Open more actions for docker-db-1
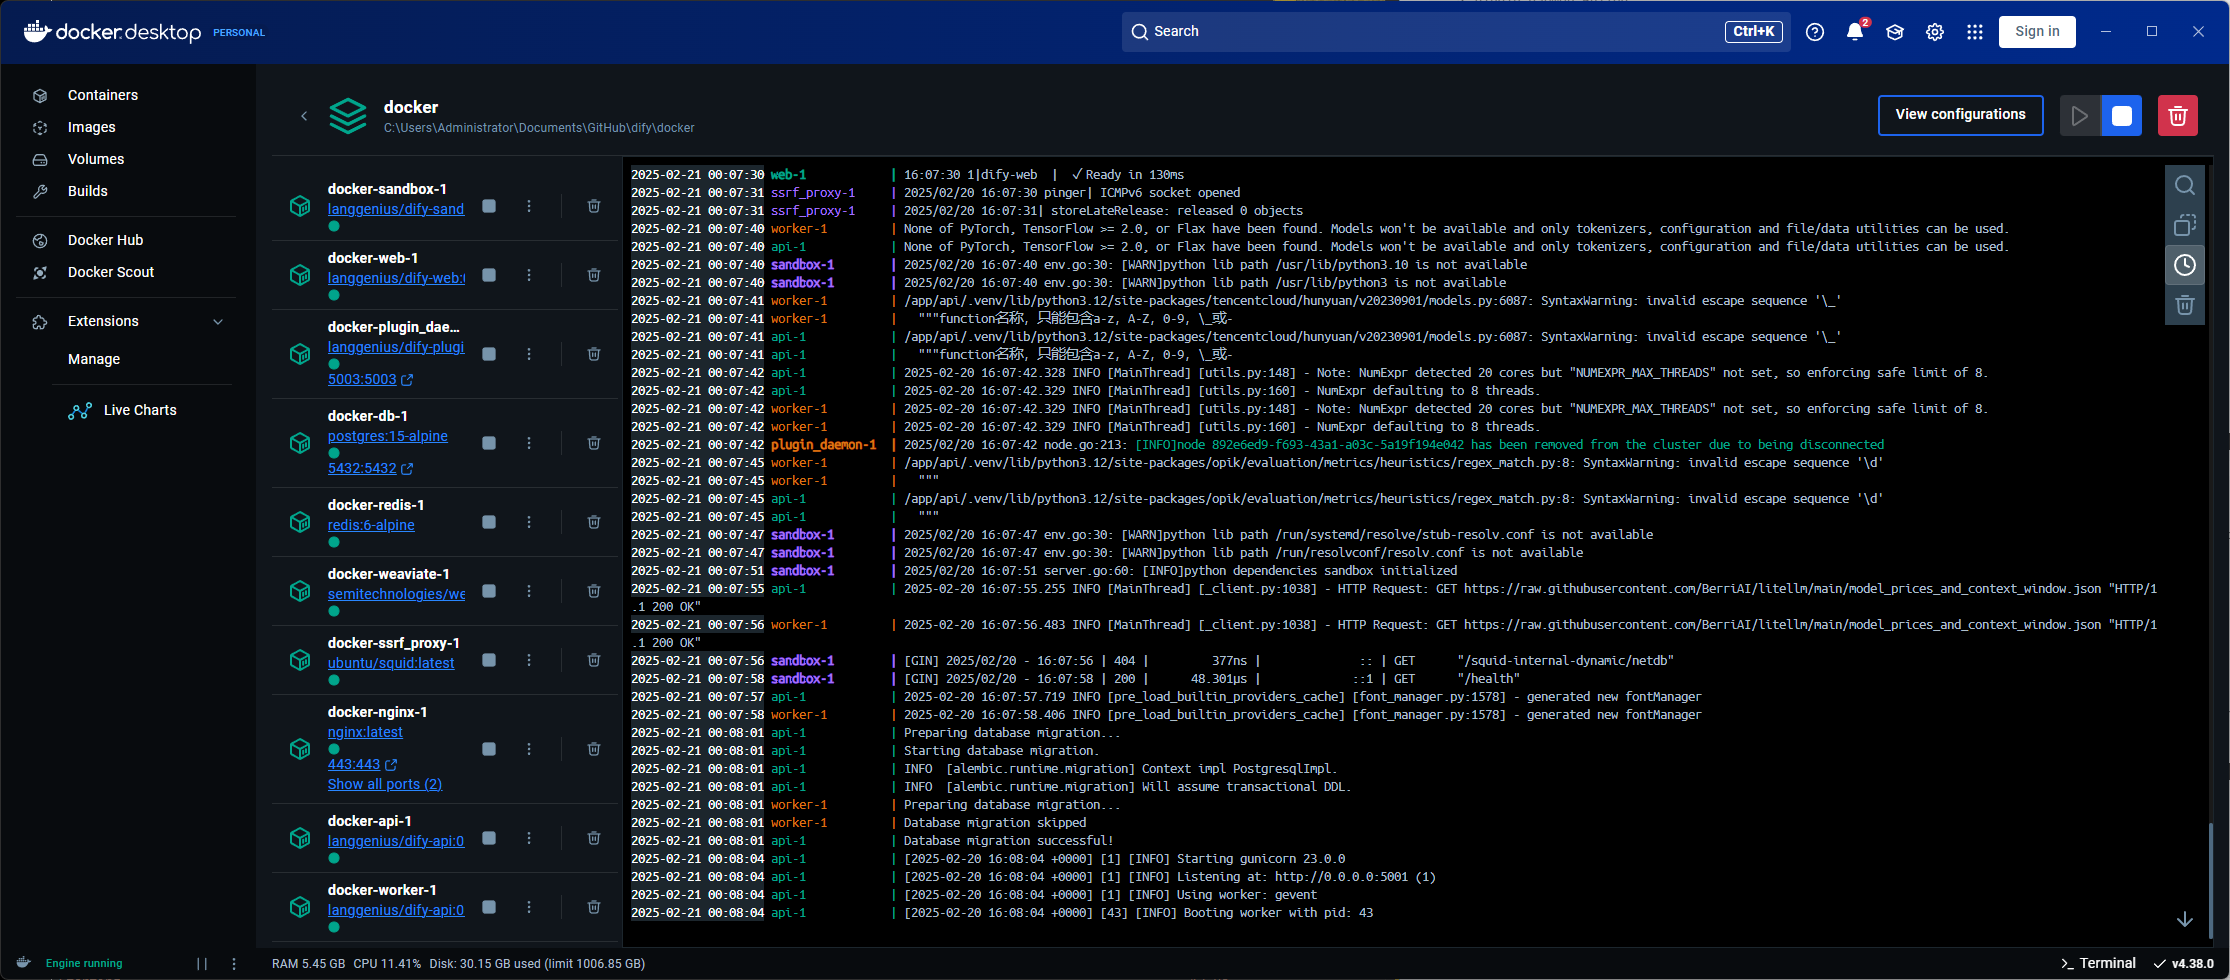This screenshot has height=980, width=2230. click(529, 443)
